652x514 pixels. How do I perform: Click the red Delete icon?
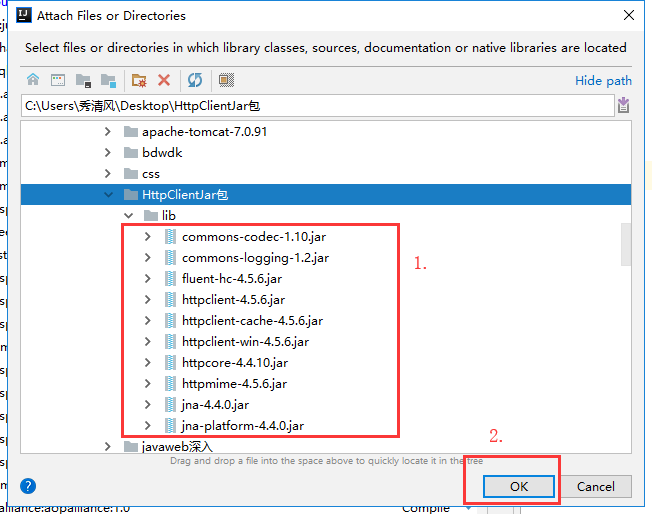[x=164, y=80]
